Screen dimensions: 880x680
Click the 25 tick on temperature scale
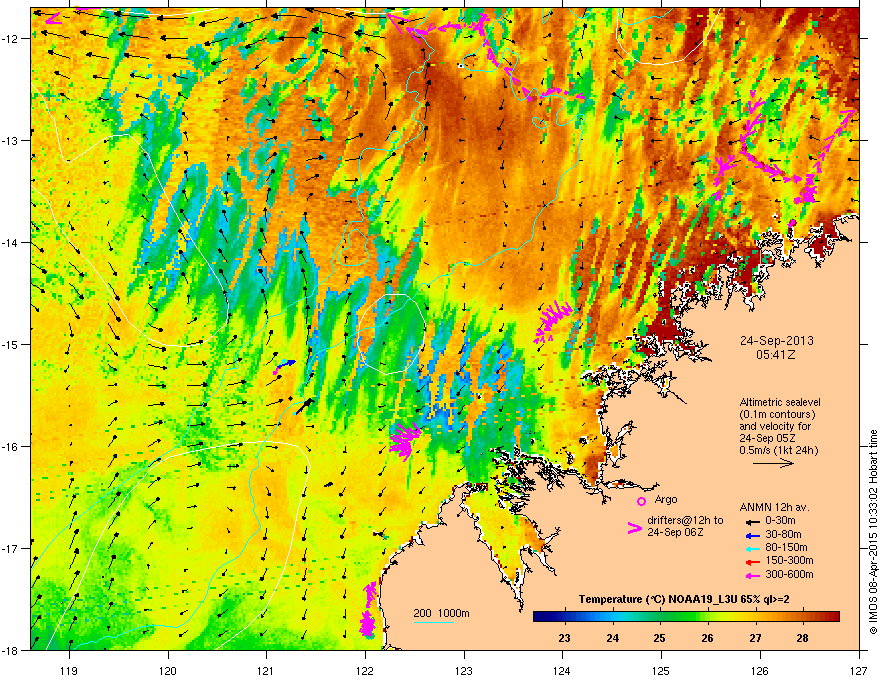tap(659, 638)
